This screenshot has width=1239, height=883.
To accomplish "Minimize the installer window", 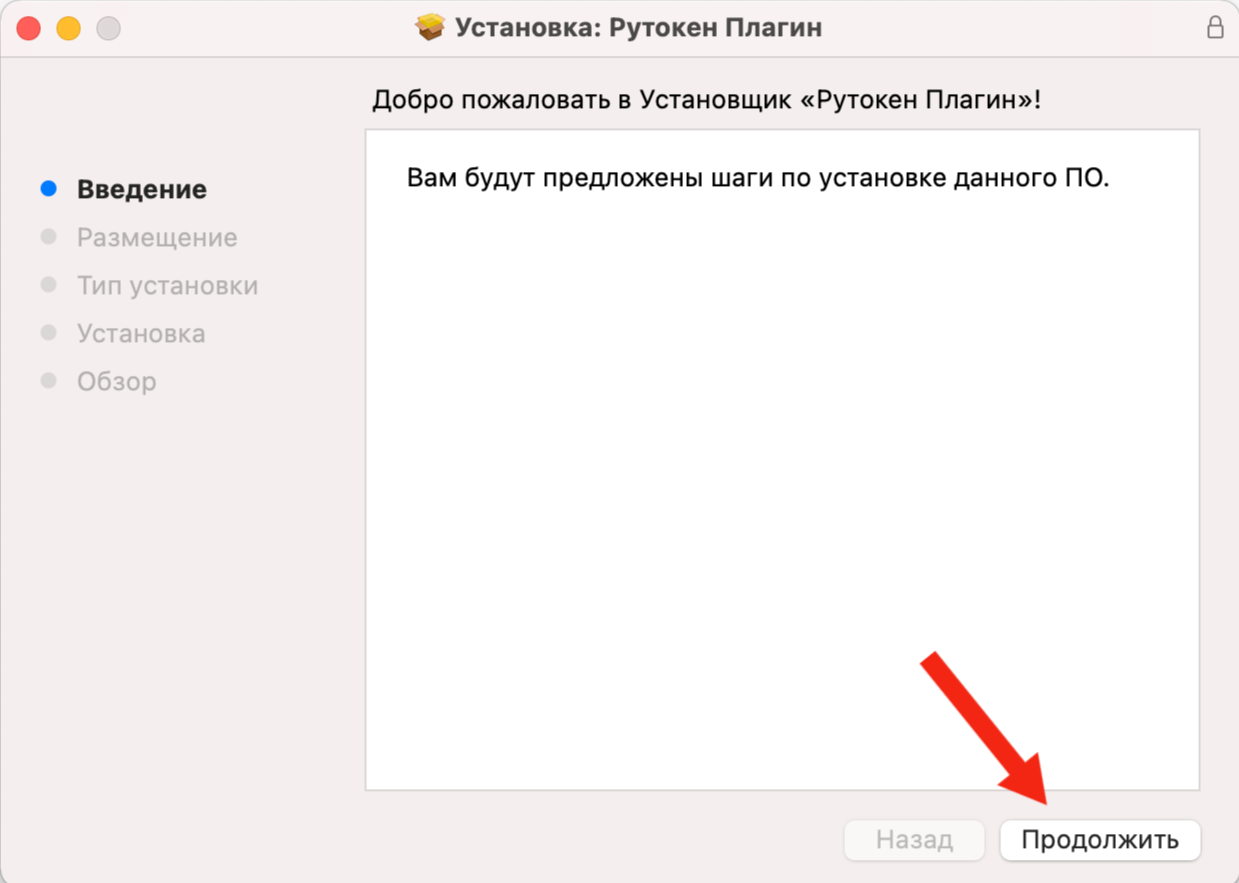I will pos(68,28).
